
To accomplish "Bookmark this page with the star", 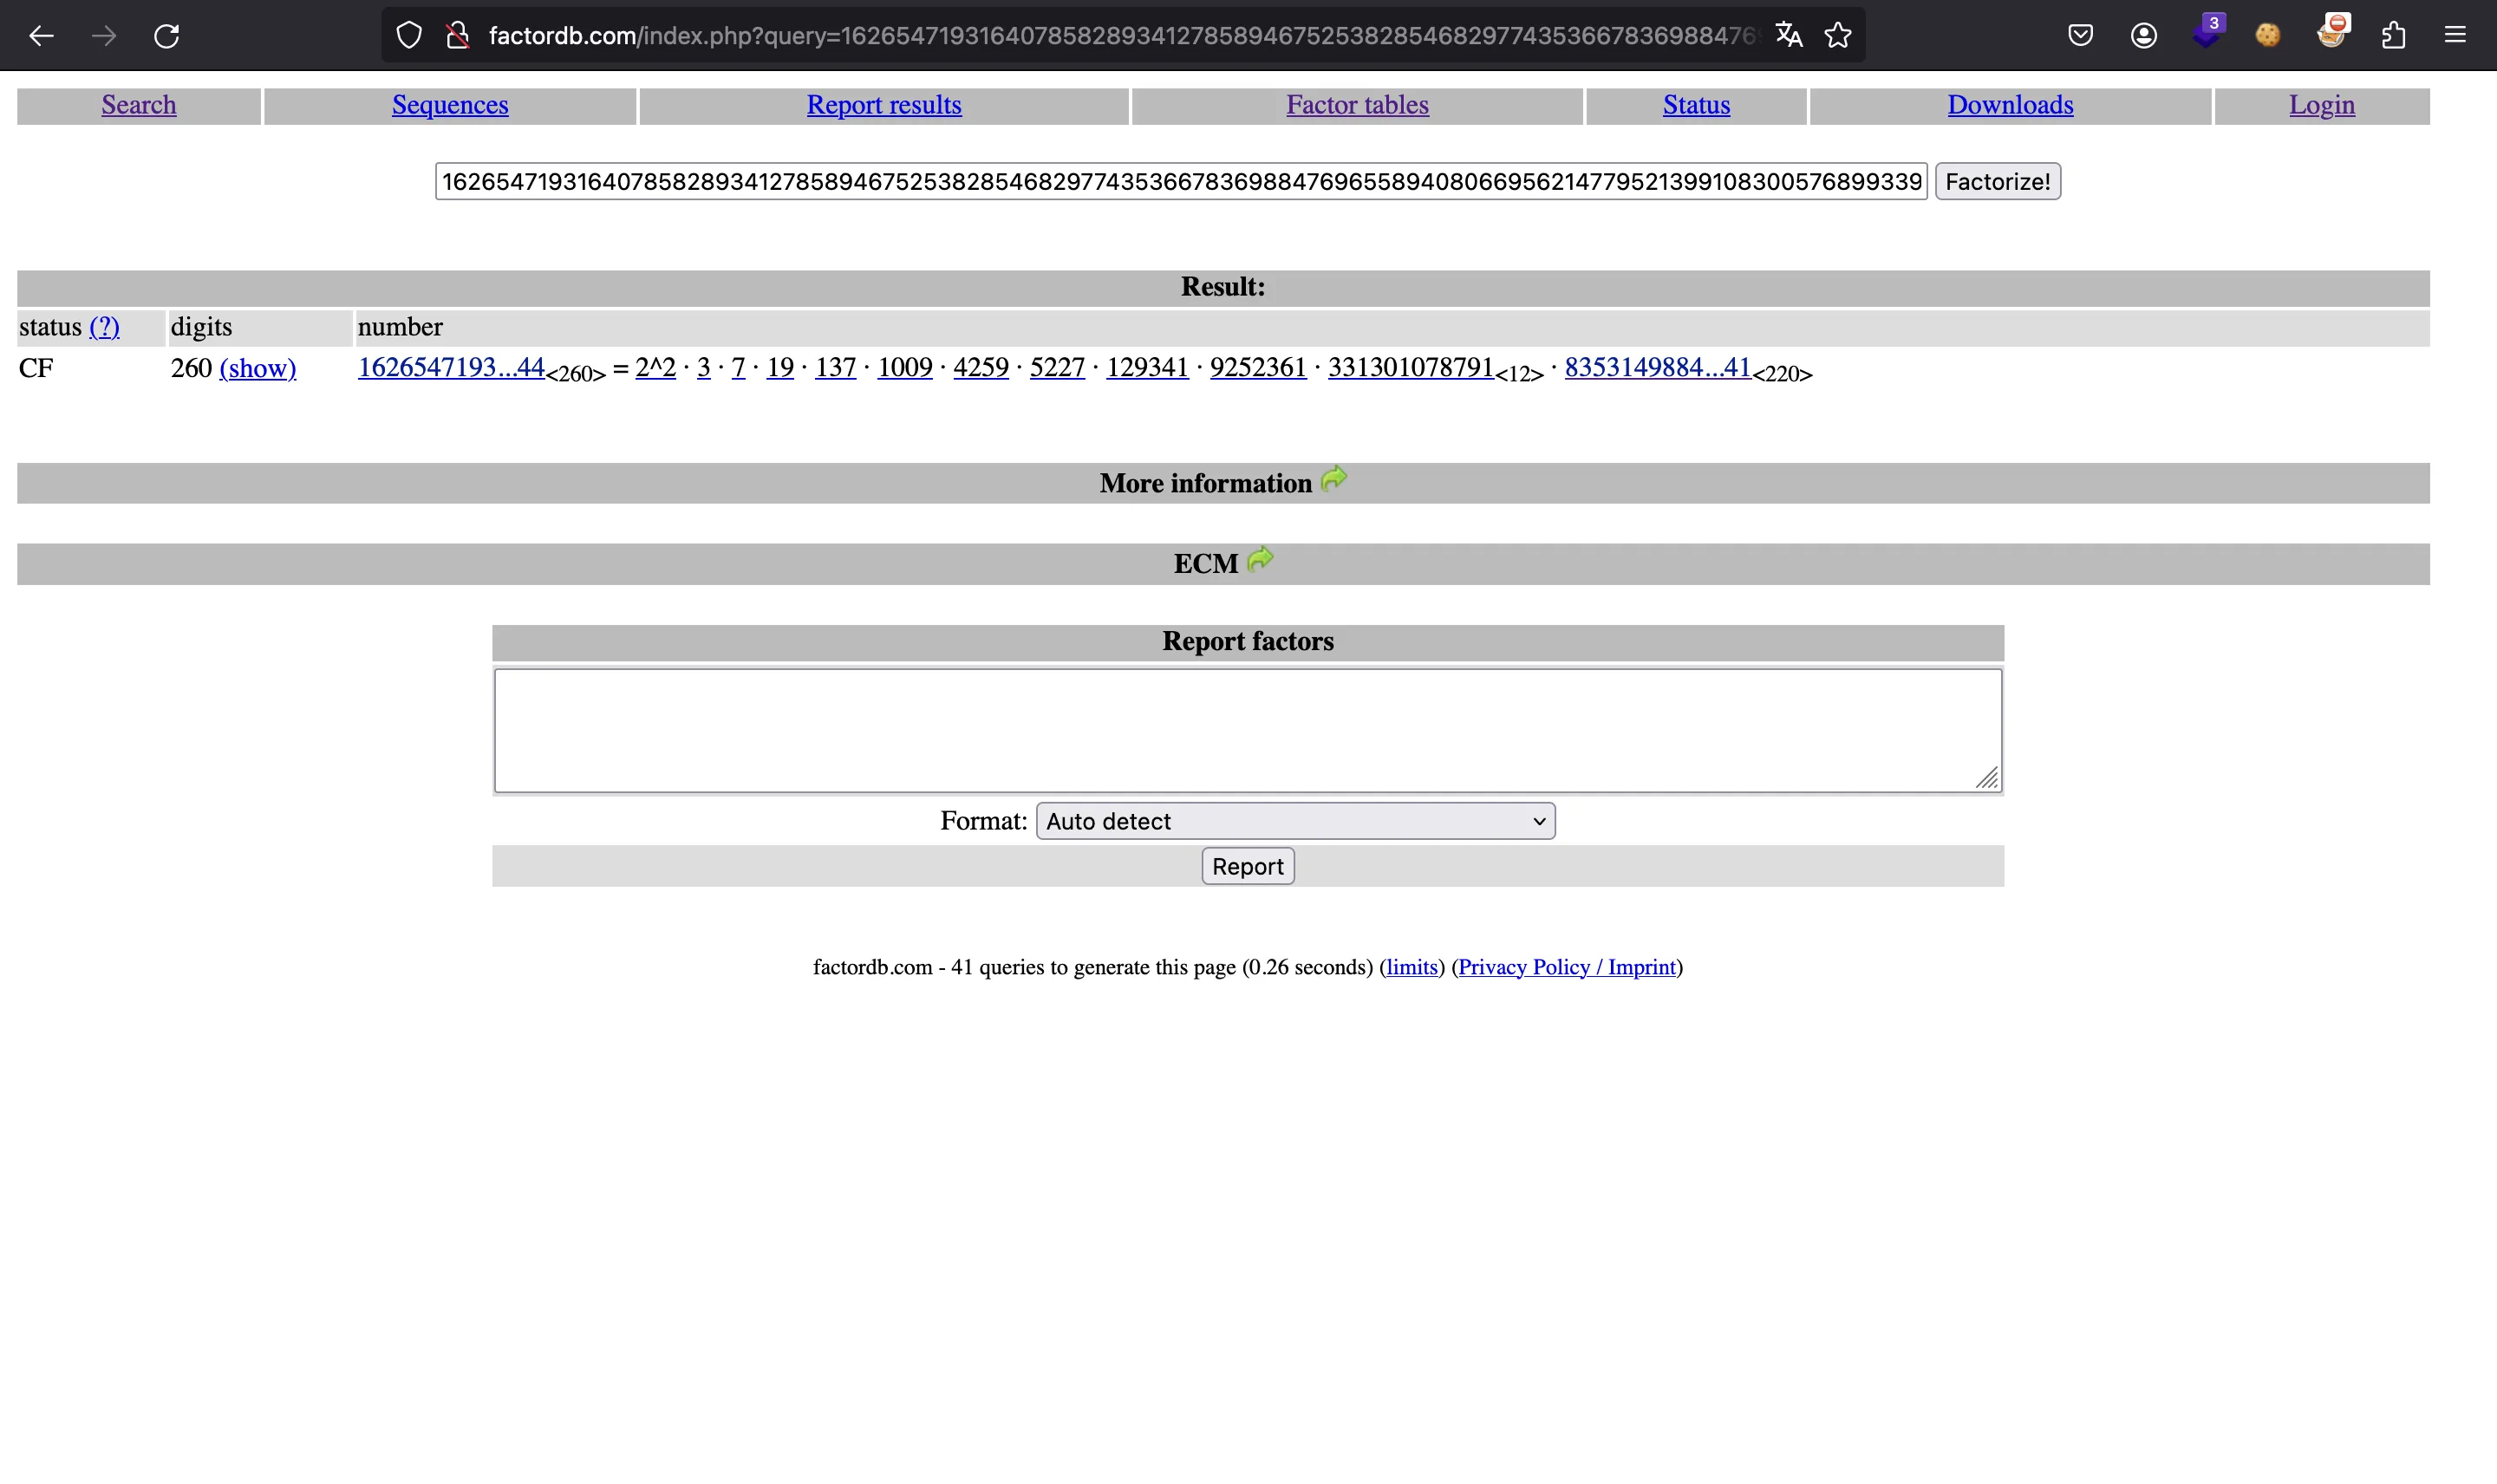I will pyautogui.click(x=1838, y=36).
